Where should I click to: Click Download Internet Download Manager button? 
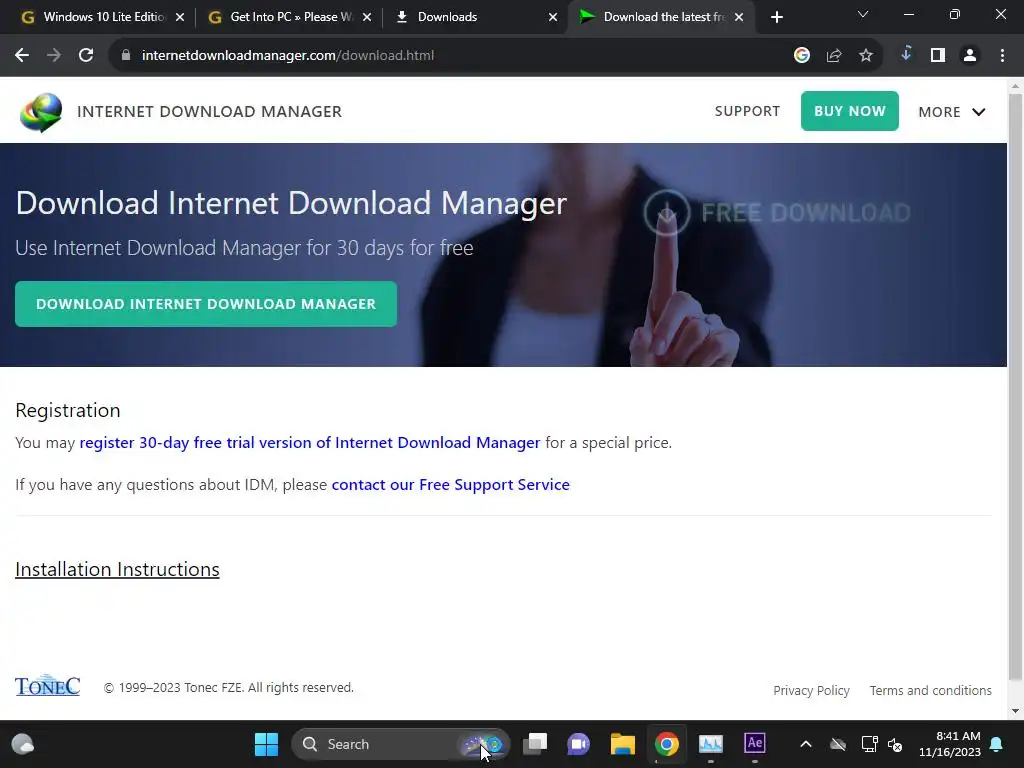click(x=206, y=304)
